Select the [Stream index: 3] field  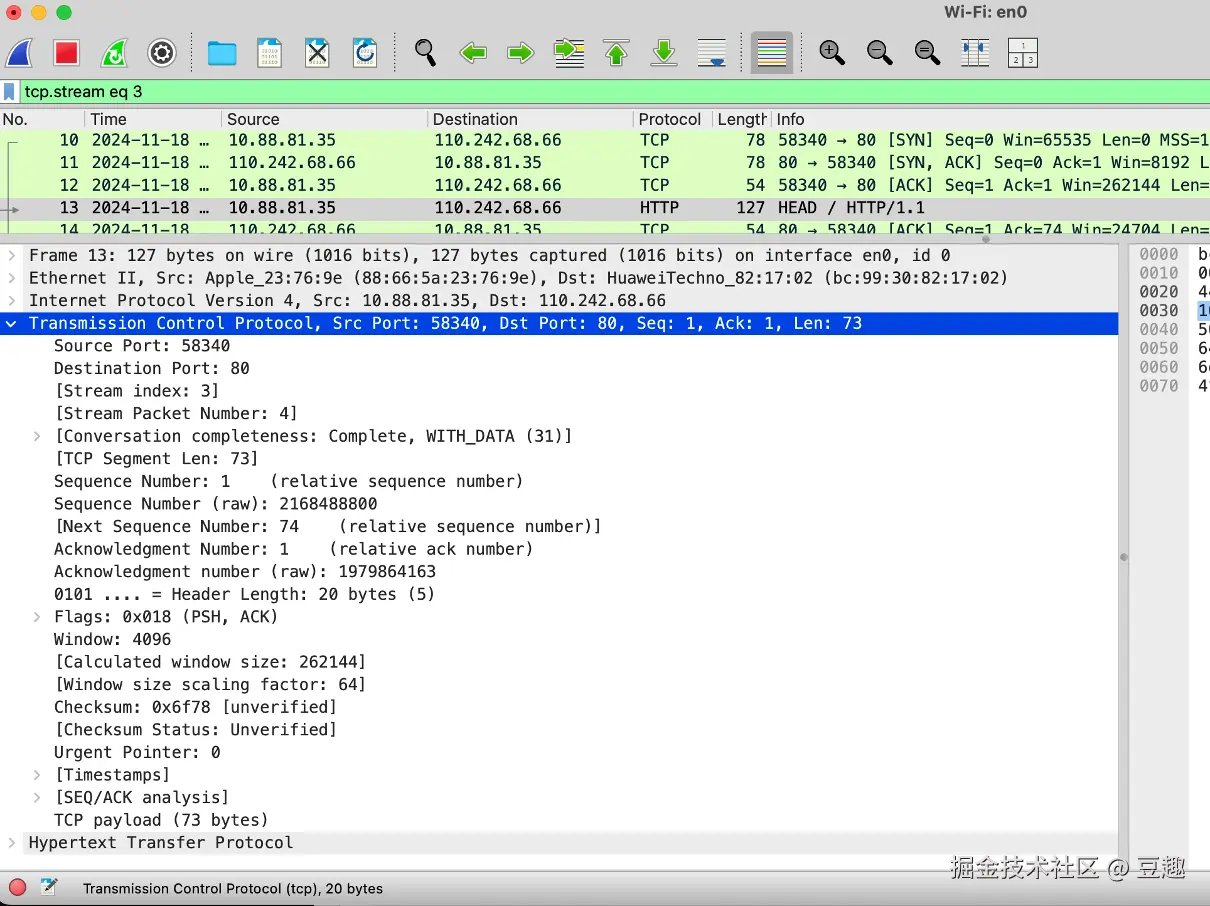click(136, 391)
